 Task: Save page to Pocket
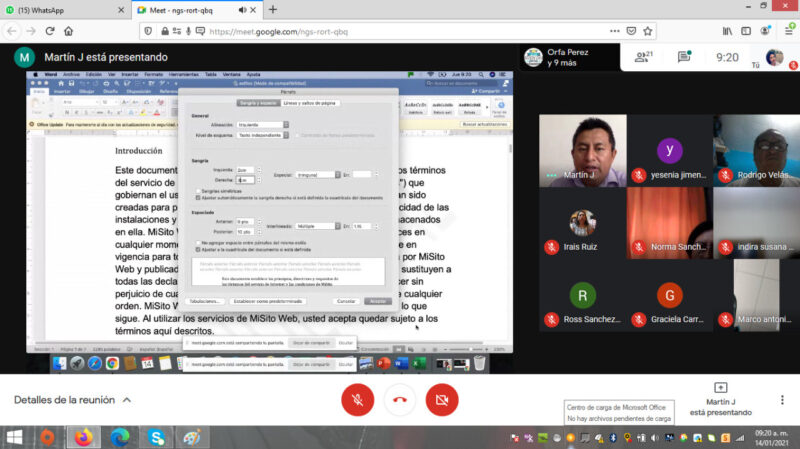click(x=631, y=31)
